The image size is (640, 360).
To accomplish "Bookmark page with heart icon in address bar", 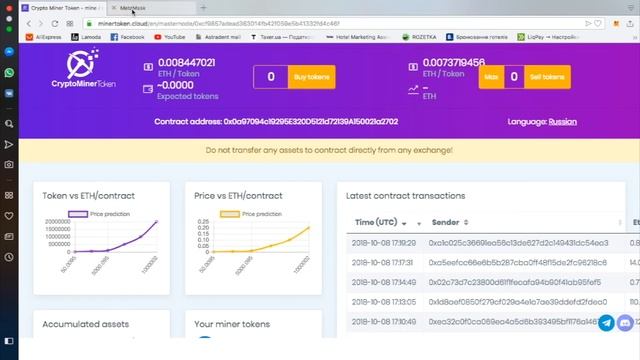I will tap(598, 24).
